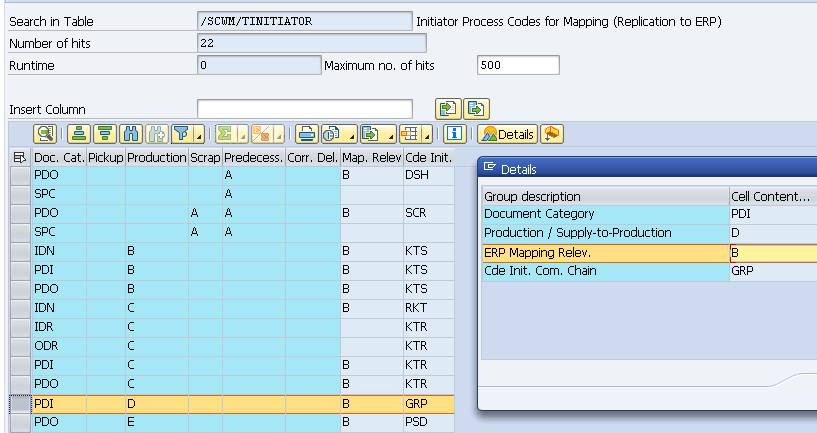Select the ERP Mapping Relev. row in Details

point(605,252)
